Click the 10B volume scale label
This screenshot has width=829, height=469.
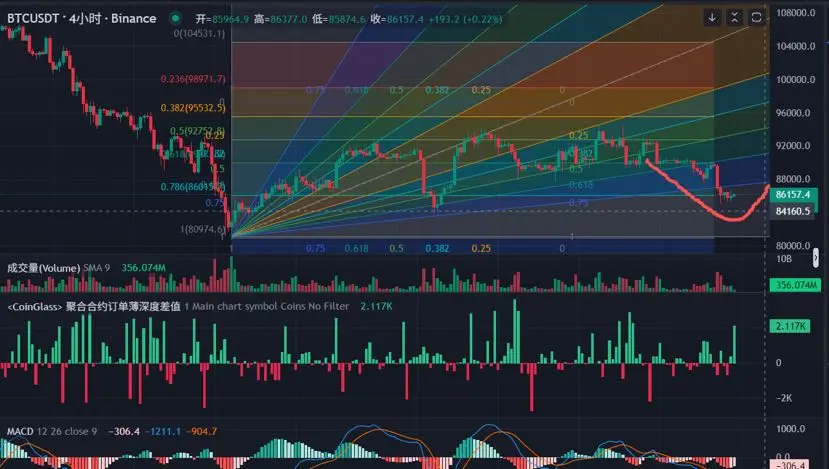click(x=784, y=259)
